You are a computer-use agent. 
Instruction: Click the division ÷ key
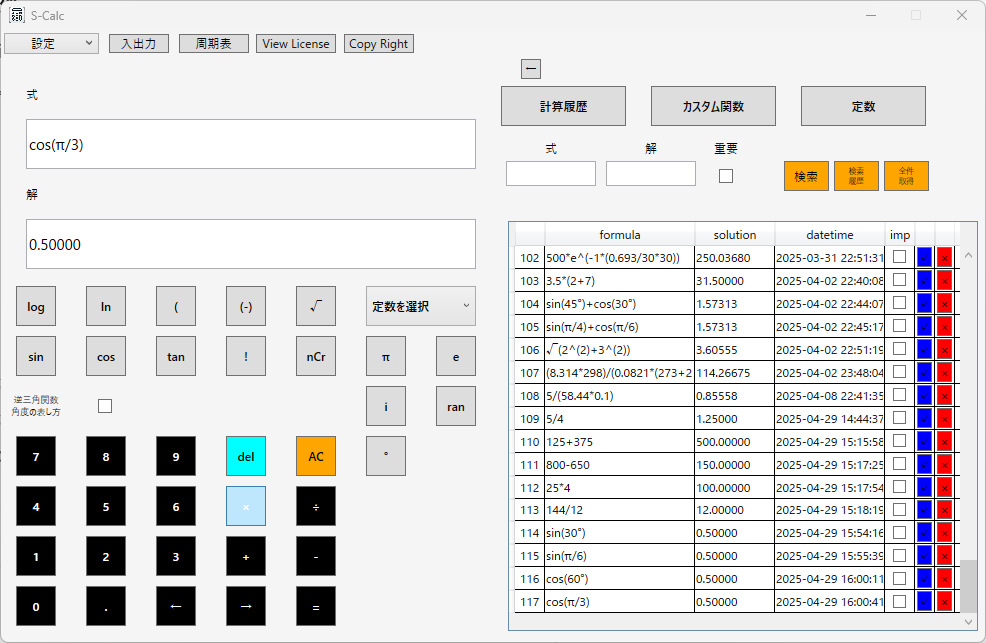pos(316,506)
